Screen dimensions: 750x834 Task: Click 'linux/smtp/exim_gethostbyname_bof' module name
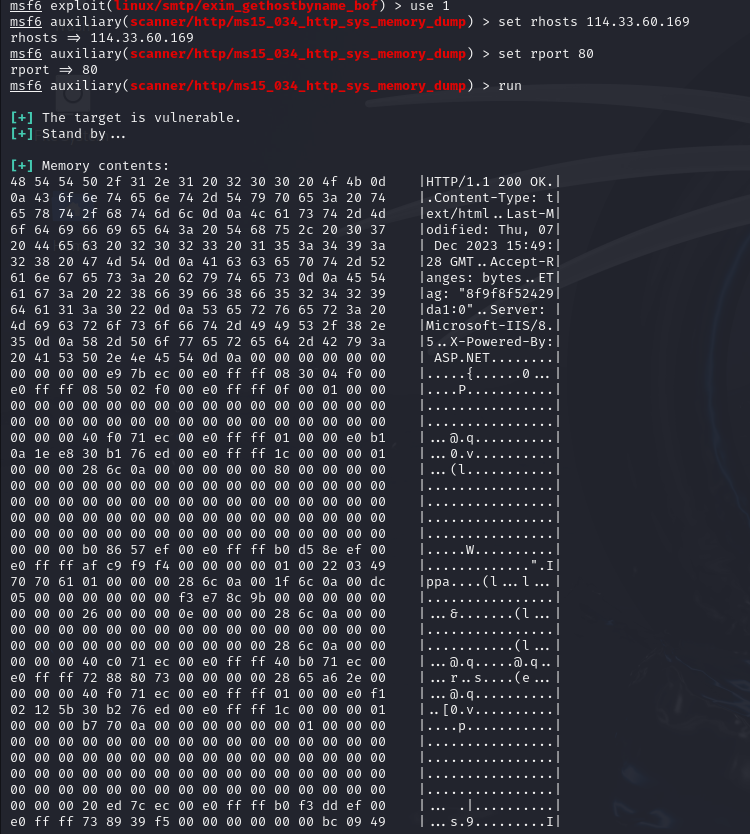point(246,6)
